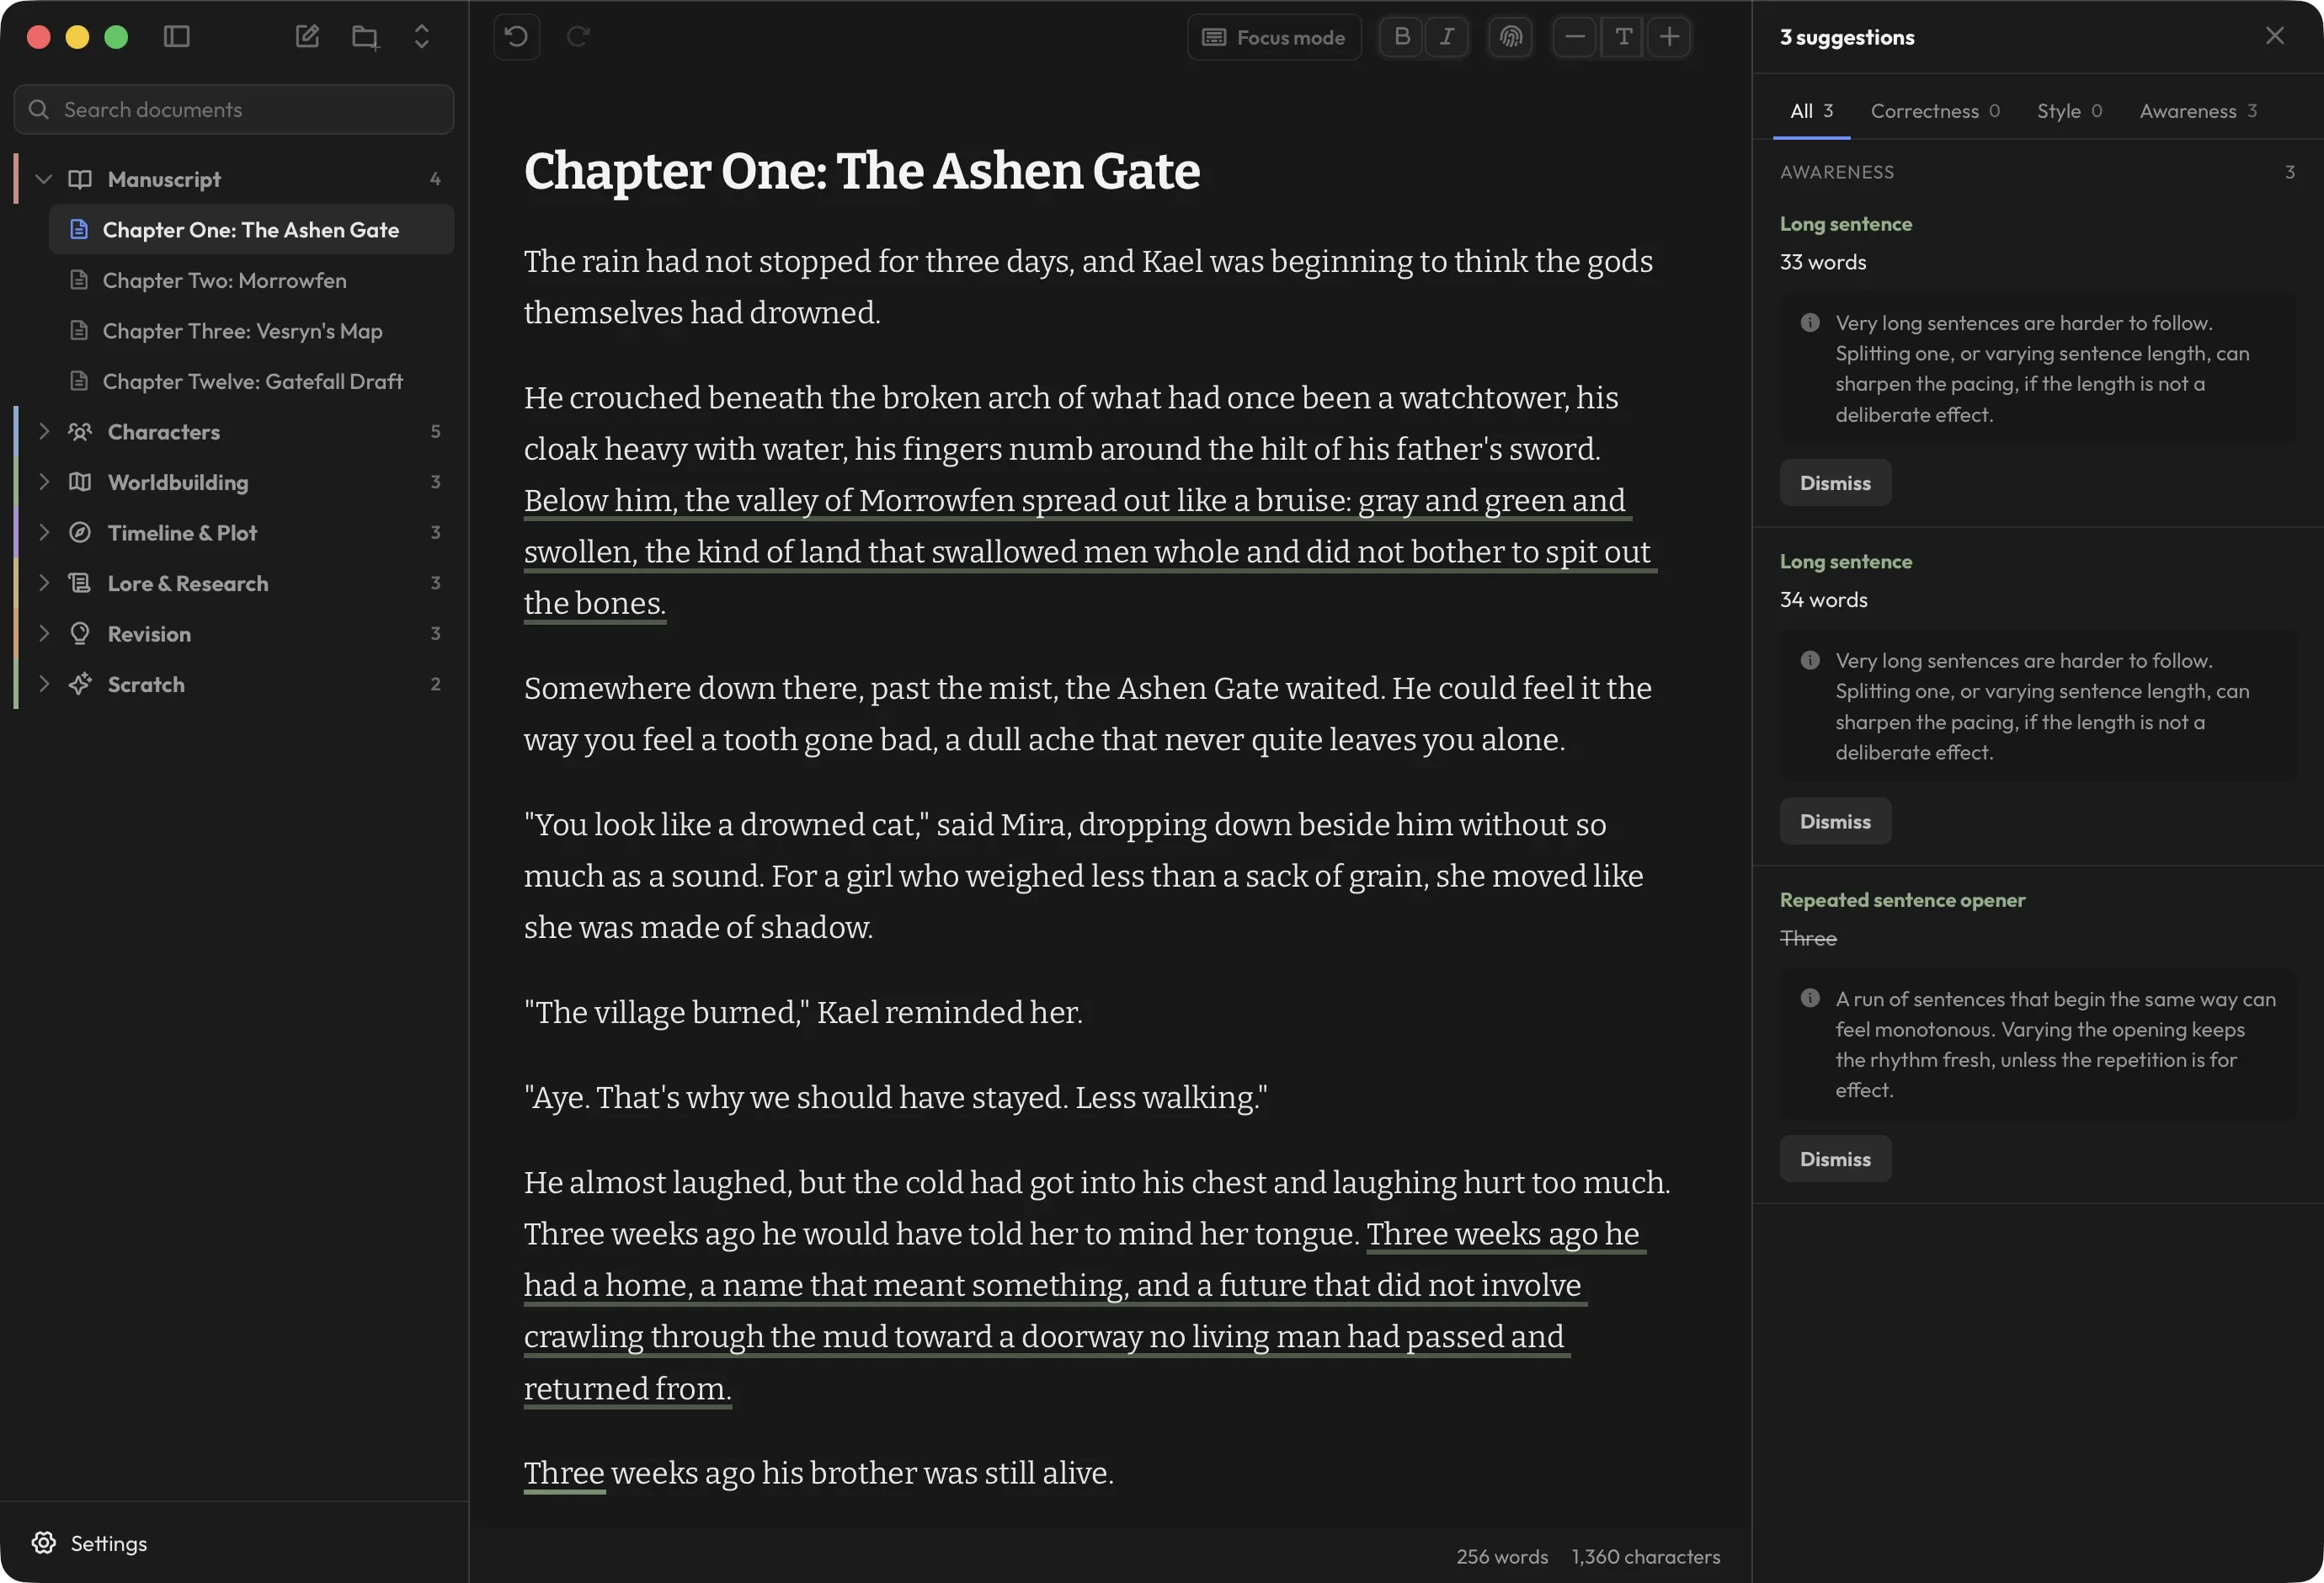Dismiss the 34 words long sentence suggestion
This screenshot has width=2324, height=1583.
[x=1835, y=821]
